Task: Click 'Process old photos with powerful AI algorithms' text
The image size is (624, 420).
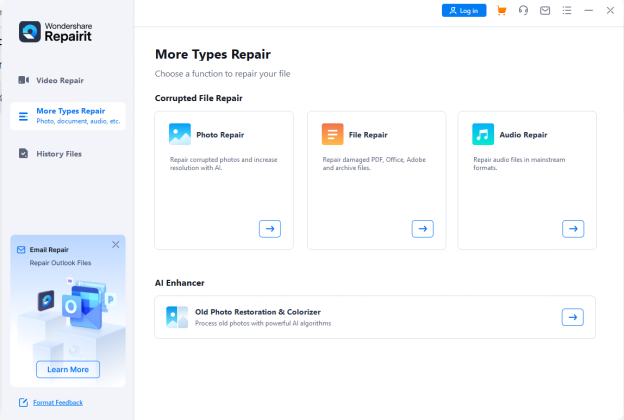Action: coord(263,323)
